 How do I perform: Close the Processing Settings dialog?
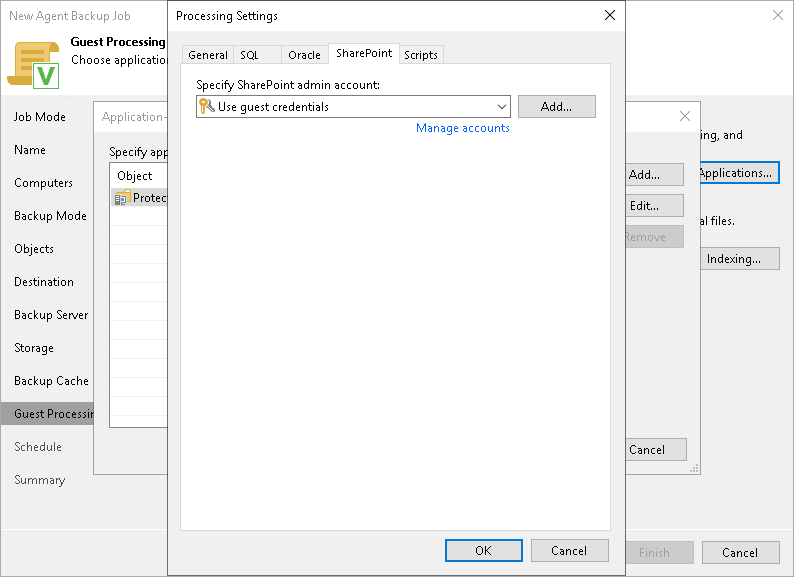pyautogui.click(x=610, y=15)
